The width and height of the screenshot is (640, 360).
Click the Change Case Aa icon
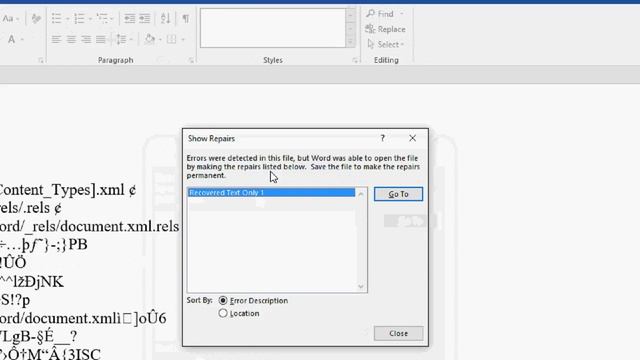(x=8, y=18)
